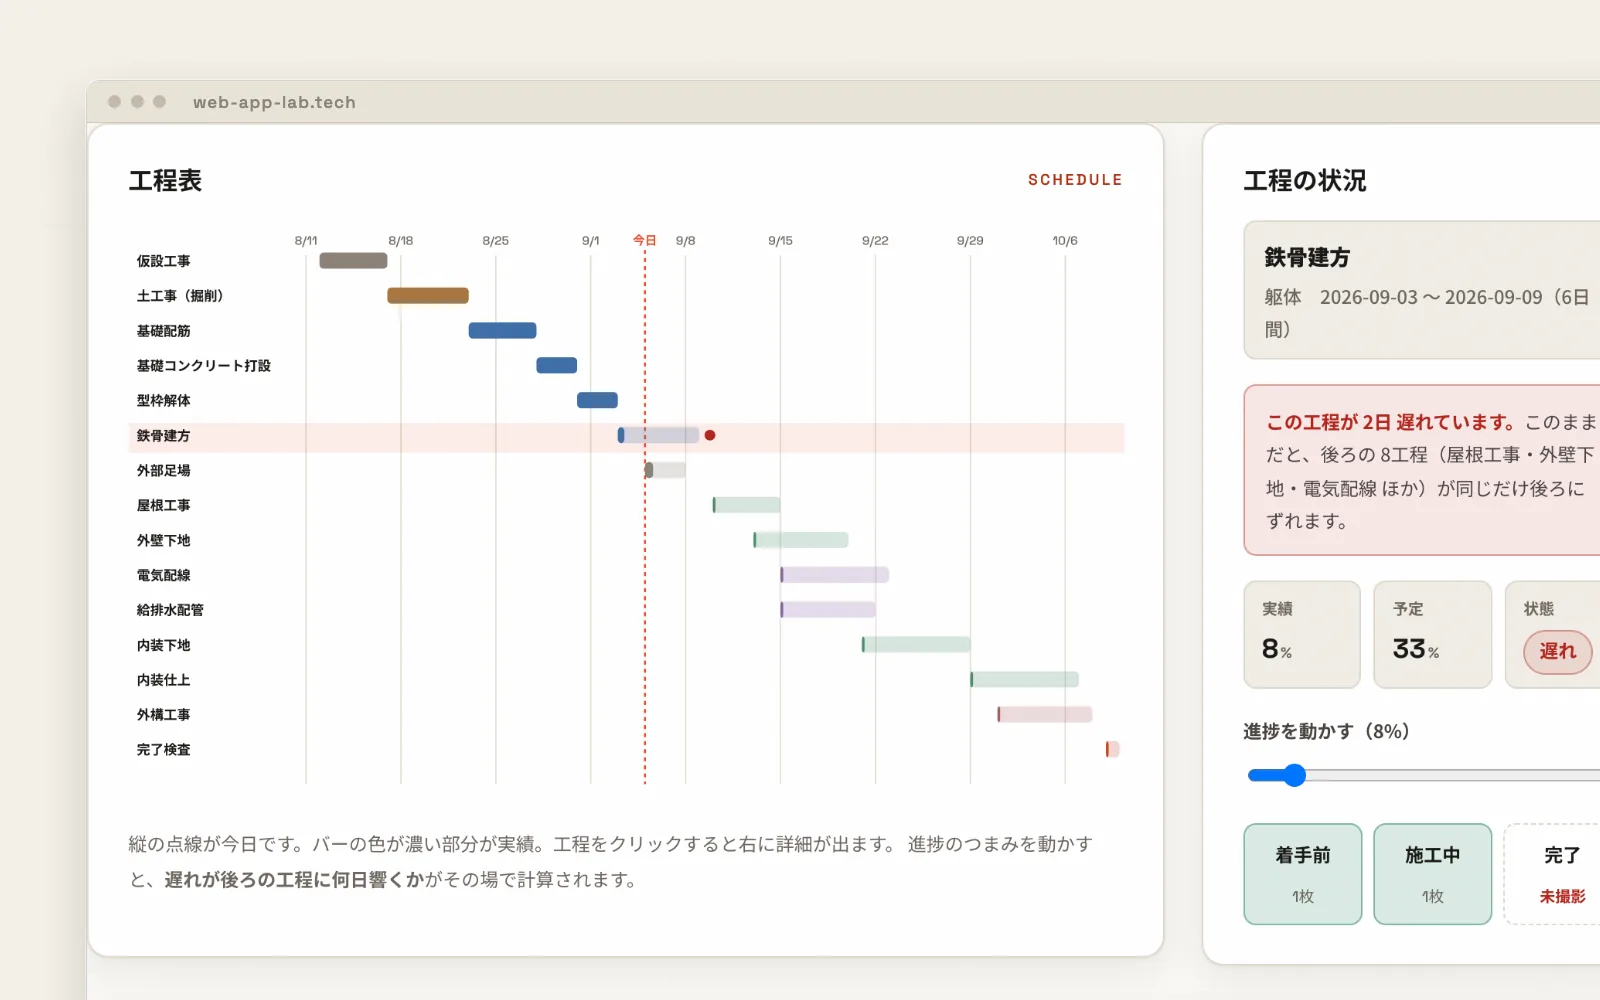Select the 給排水配管 bar
This screenshot has width=1600, height=1000.
point(828,610)
